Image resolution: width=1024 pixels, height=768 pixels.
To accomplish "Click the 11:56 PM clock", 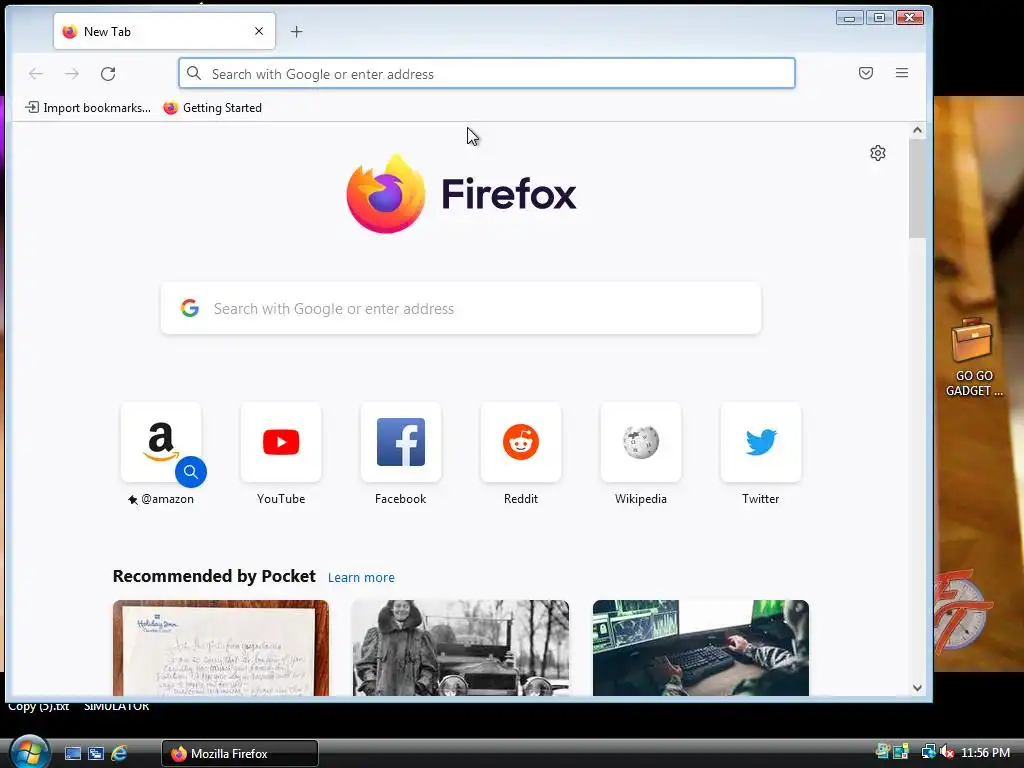I will [985, 753].
